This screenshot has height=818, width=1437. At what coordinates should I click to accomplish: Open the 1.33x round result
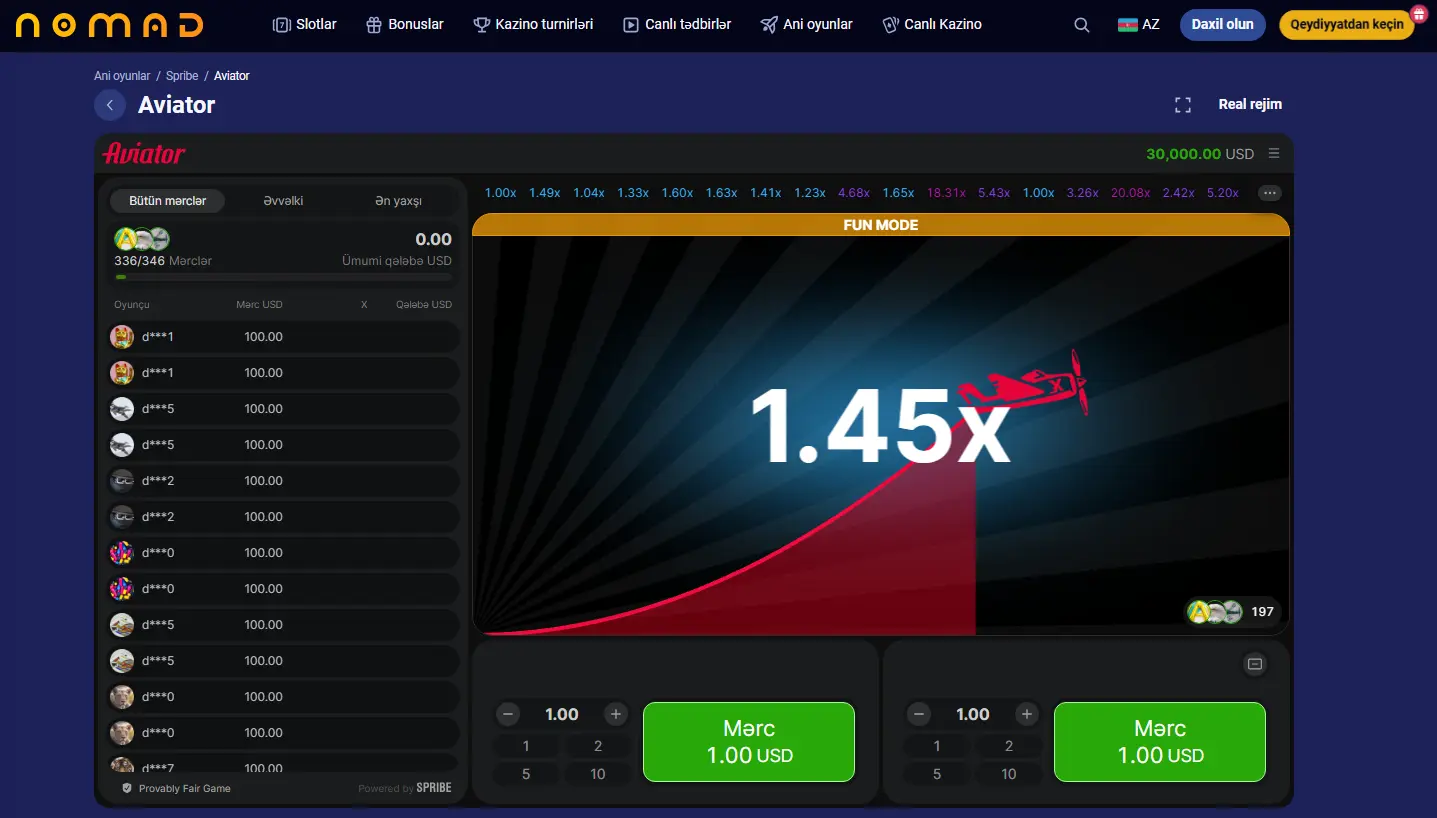633,193
